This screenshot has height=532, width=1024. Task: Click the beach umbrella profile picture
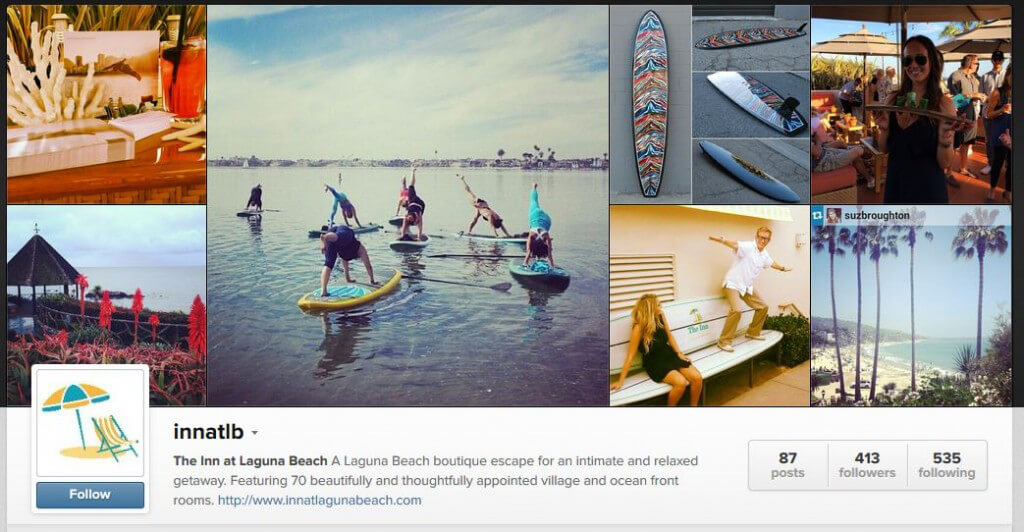90,422
